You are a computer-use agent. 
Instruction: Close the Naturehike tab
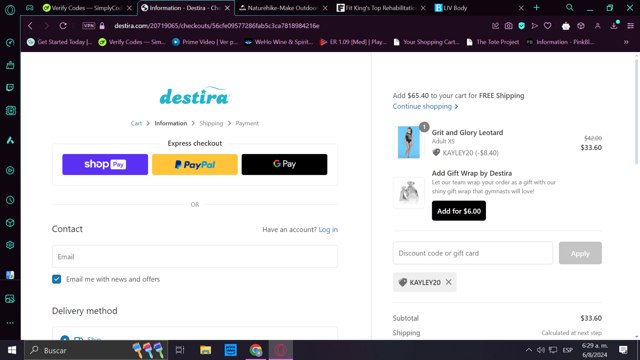325,8
